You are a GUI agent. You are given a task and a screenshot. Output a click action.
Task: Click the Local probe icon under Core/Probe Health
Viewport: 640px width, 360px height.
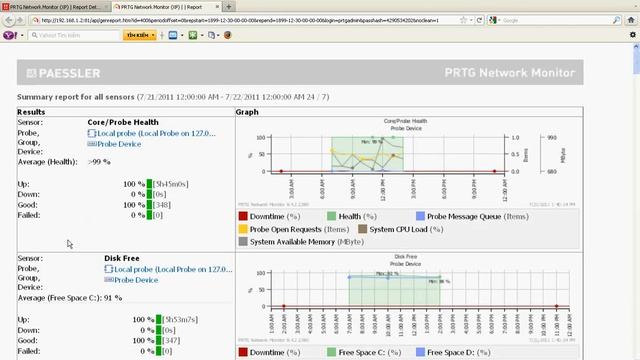(x=92, y=133)
